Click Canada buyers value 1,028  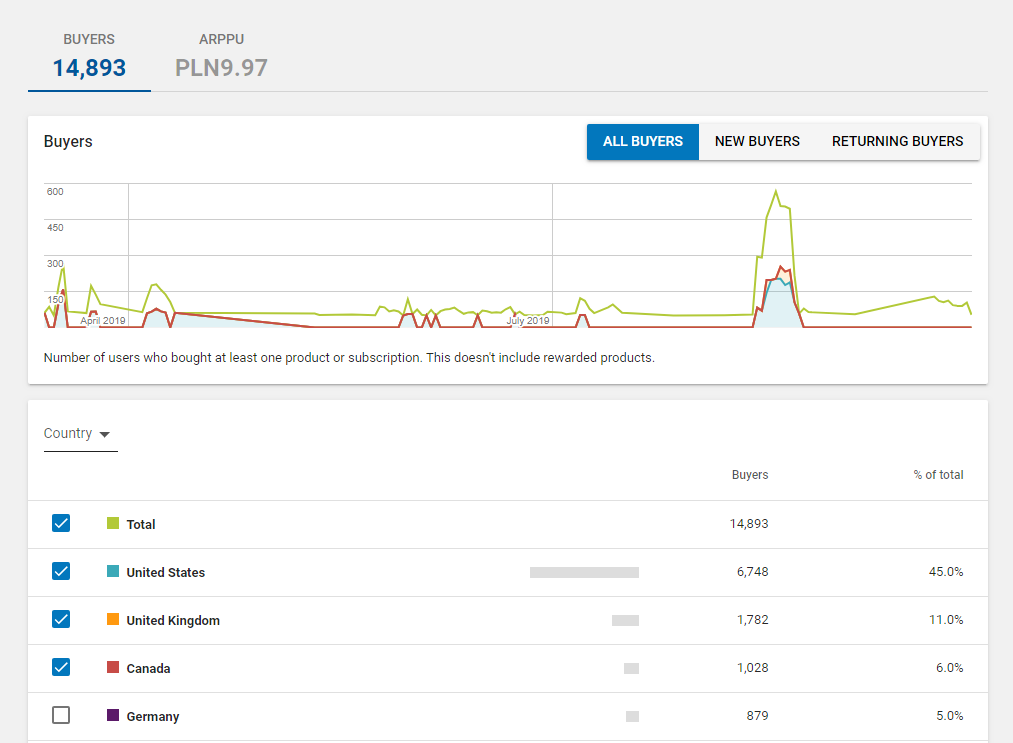pos(753,667)
